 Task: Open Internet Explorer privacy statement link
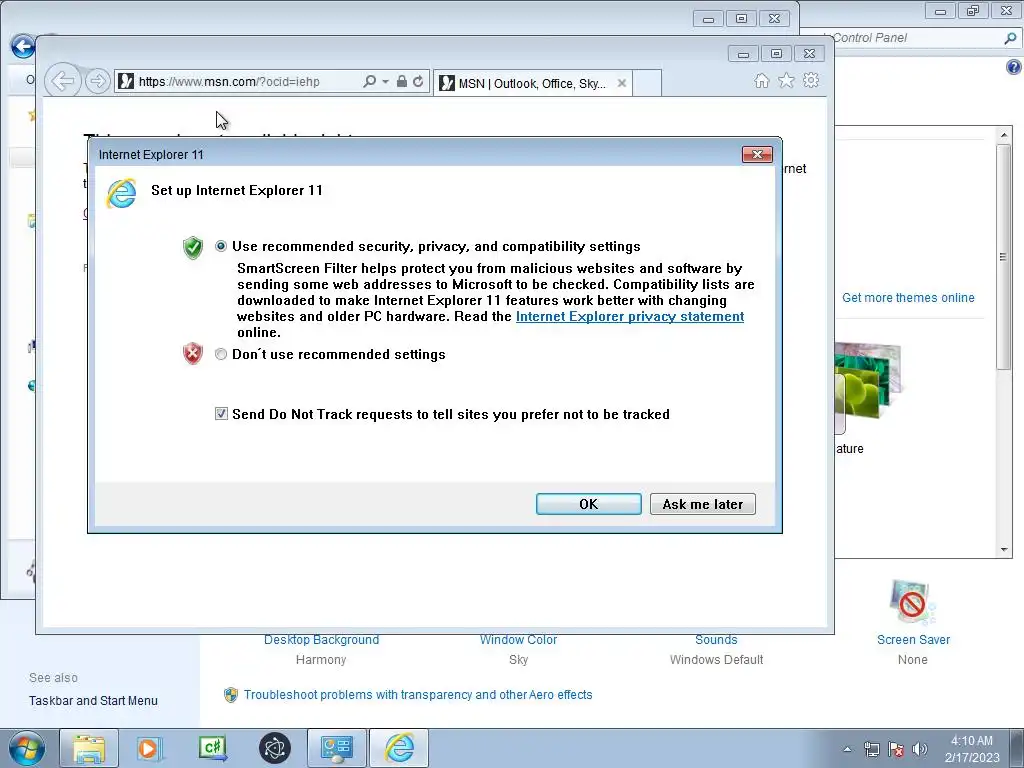click(x=630, y=317)
